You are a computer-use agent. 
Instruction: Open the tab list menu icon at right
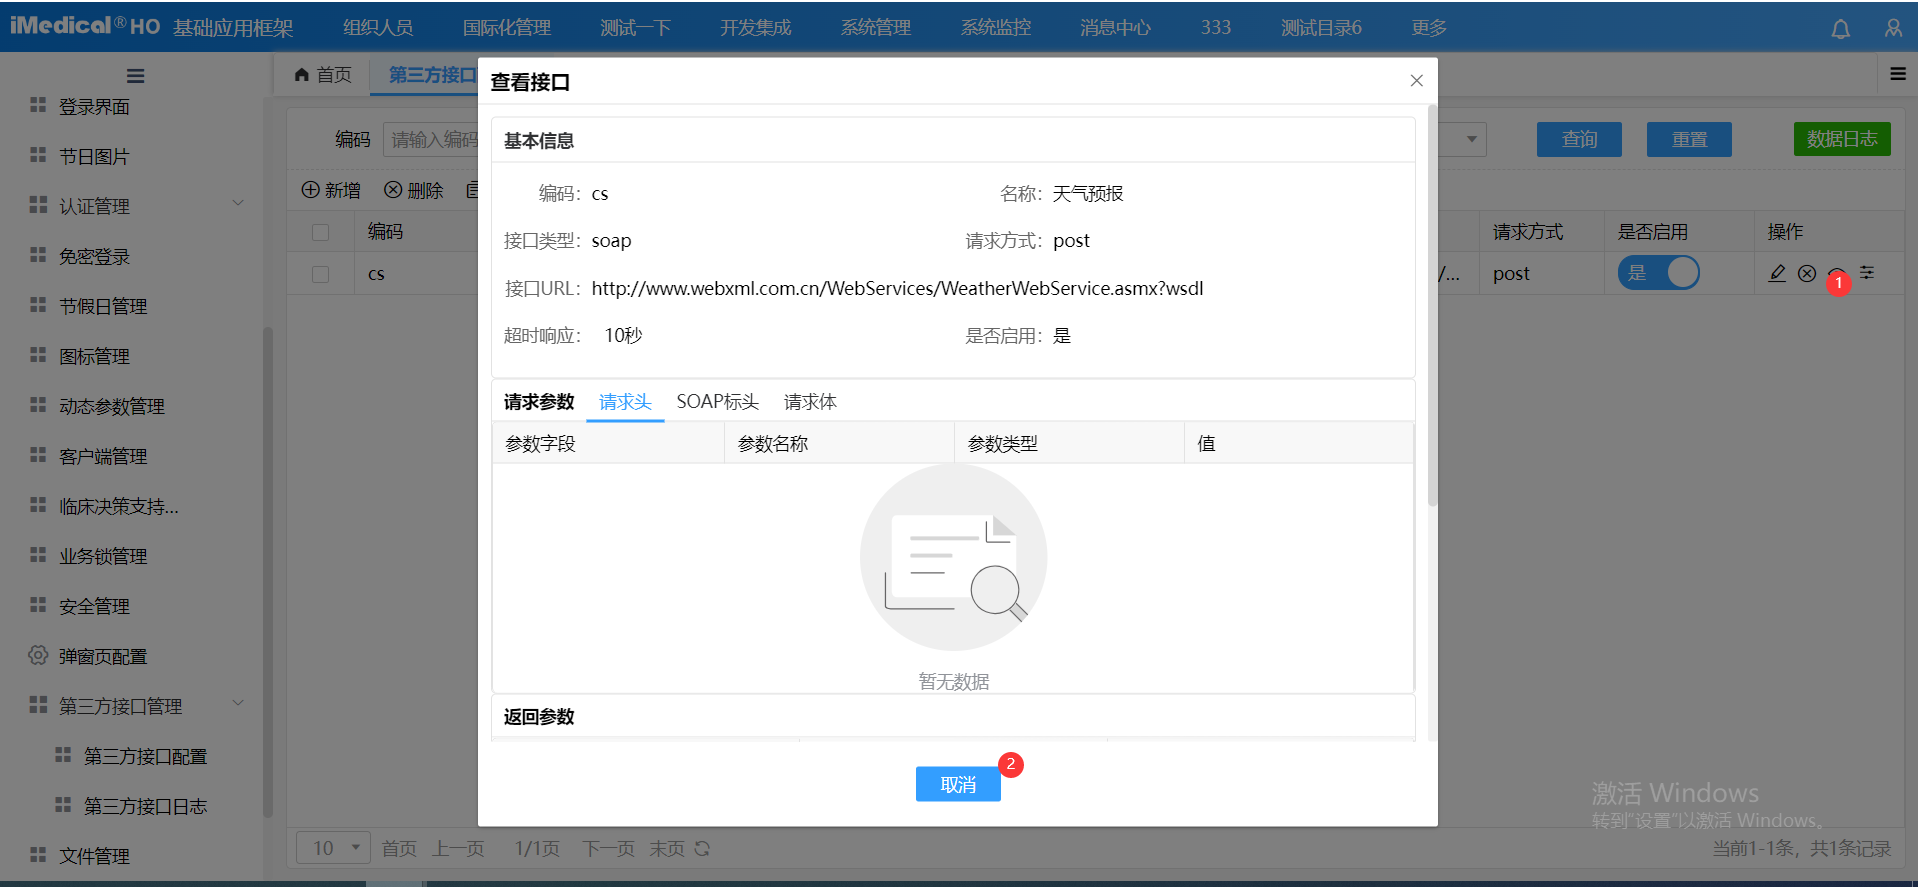pyautogui.click(x=1897, y=74)
